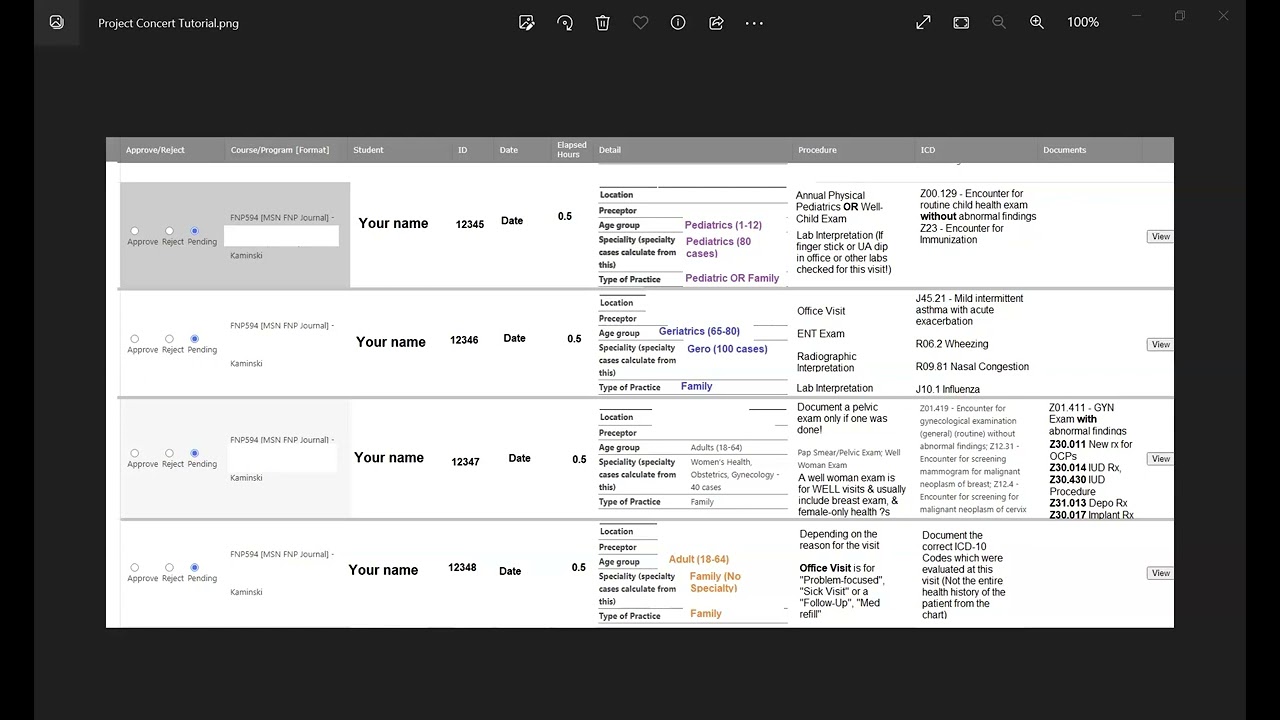Open the Share icon
The image size is (1280, 720).
tap(716, 22)
